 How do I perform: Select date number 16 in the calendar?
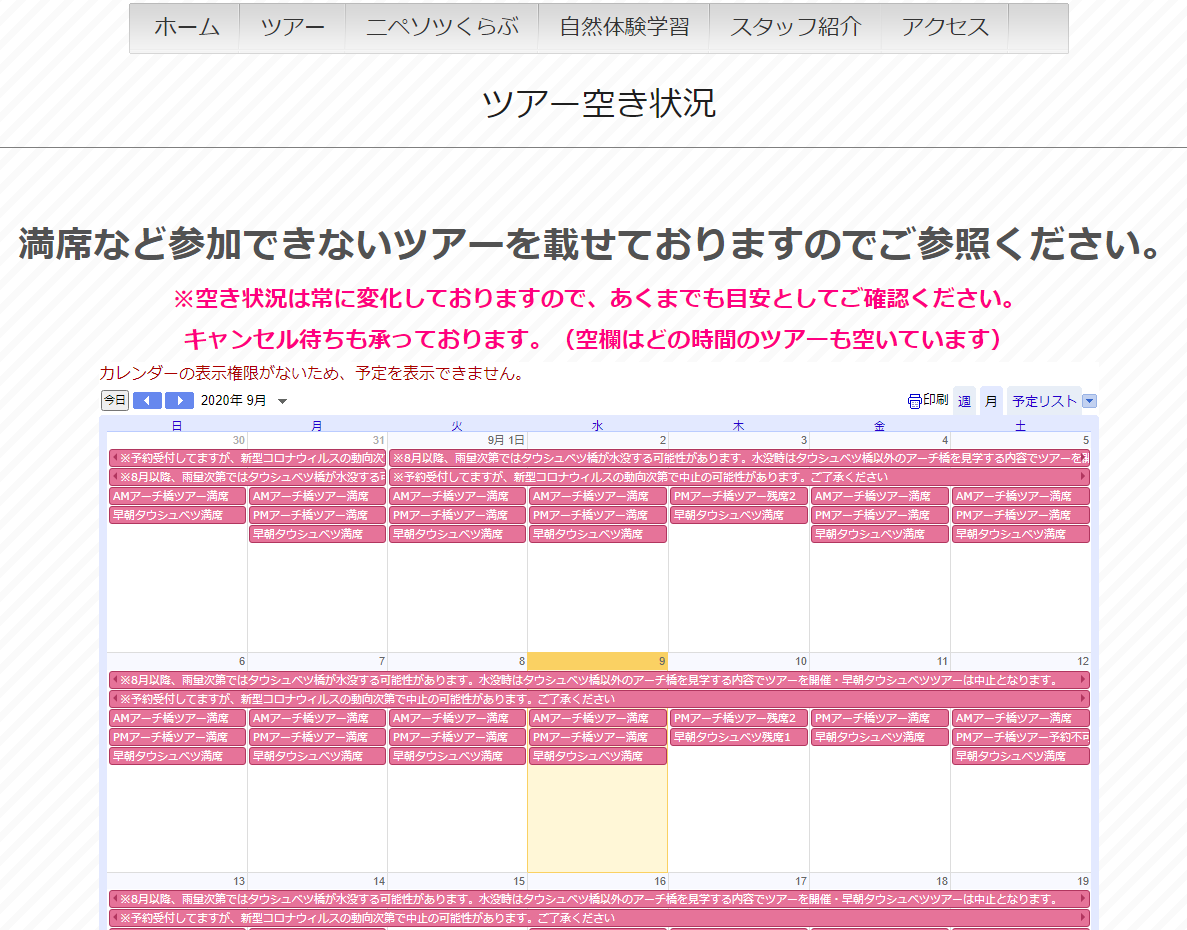(660, 881)
